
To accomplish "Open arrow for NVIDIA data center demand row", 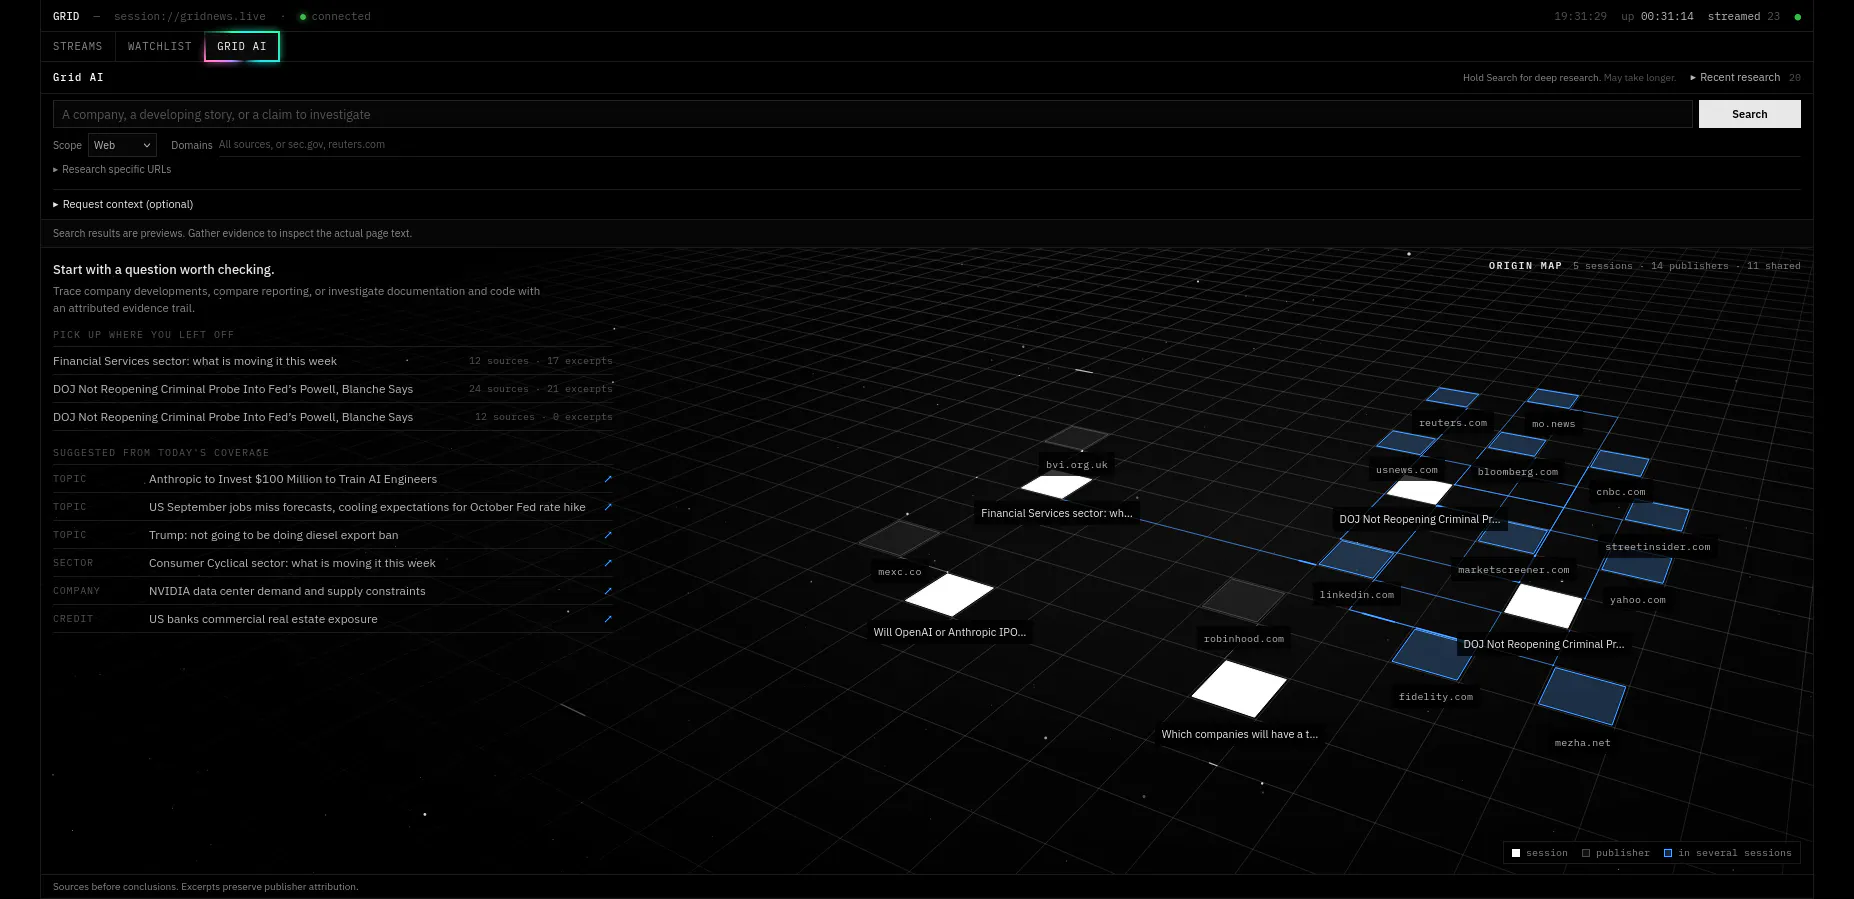I will click(608, 591).
